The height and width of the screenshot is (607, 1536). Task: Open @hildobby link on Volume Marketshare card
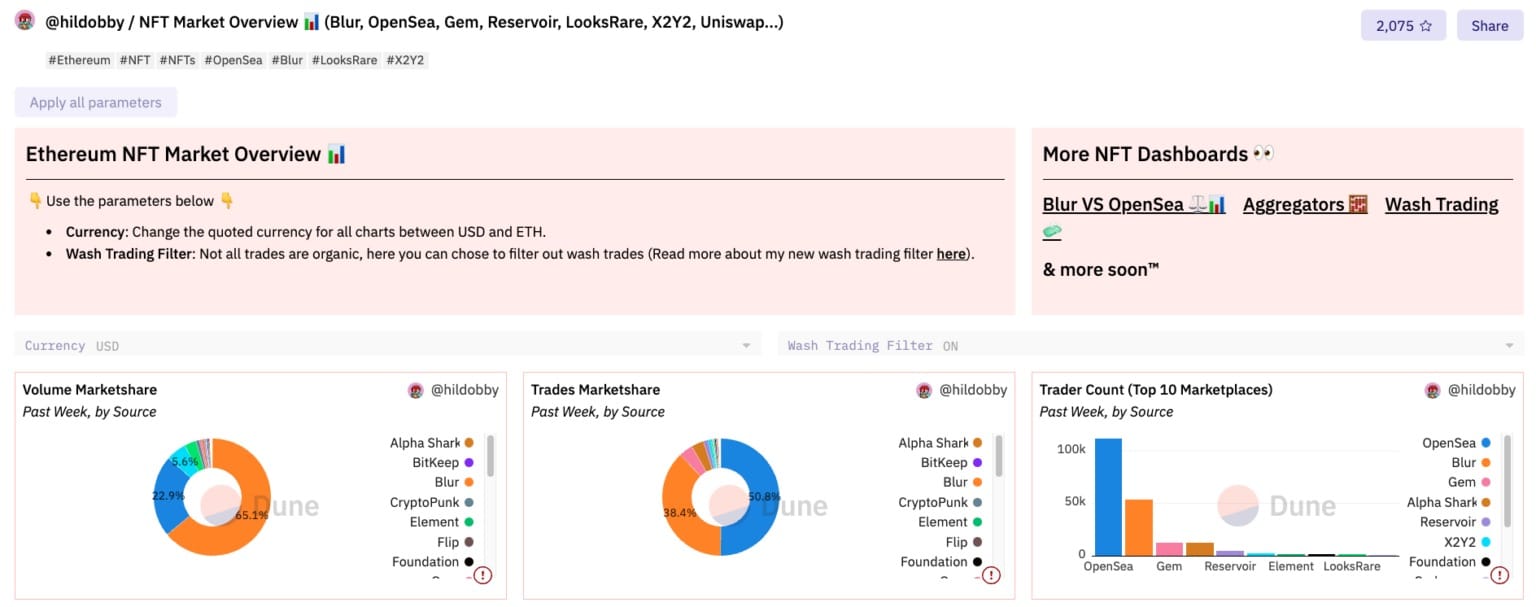coord(464,390)
